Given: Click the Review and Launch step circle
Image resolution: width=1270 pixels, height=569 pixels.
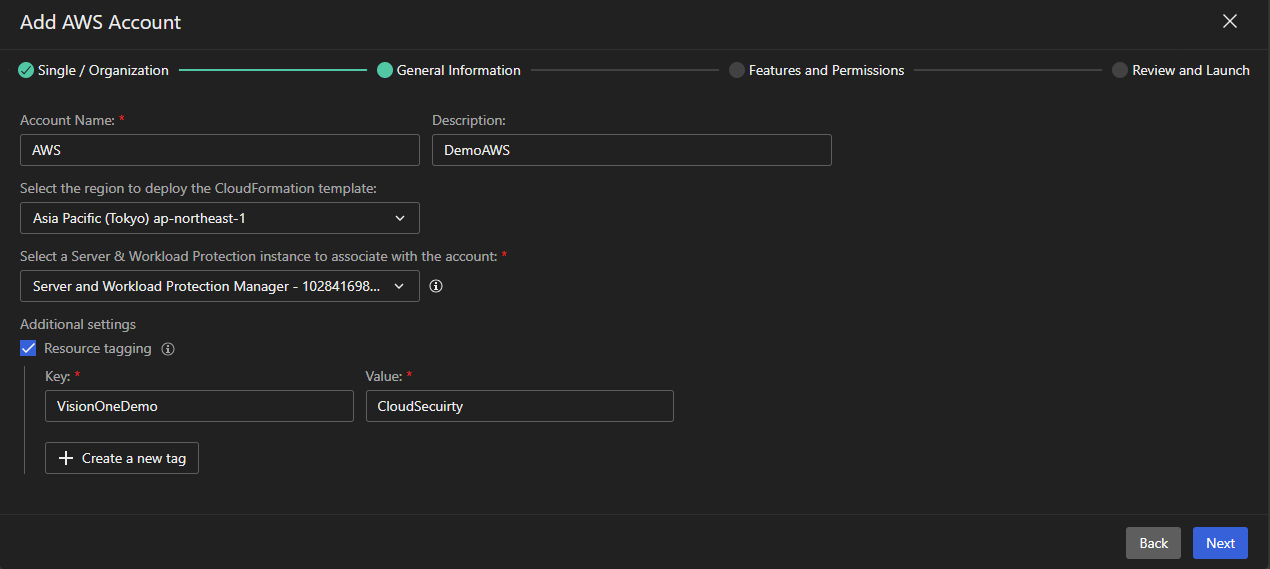Looking at the screenshot, I should click(1120, 70).
